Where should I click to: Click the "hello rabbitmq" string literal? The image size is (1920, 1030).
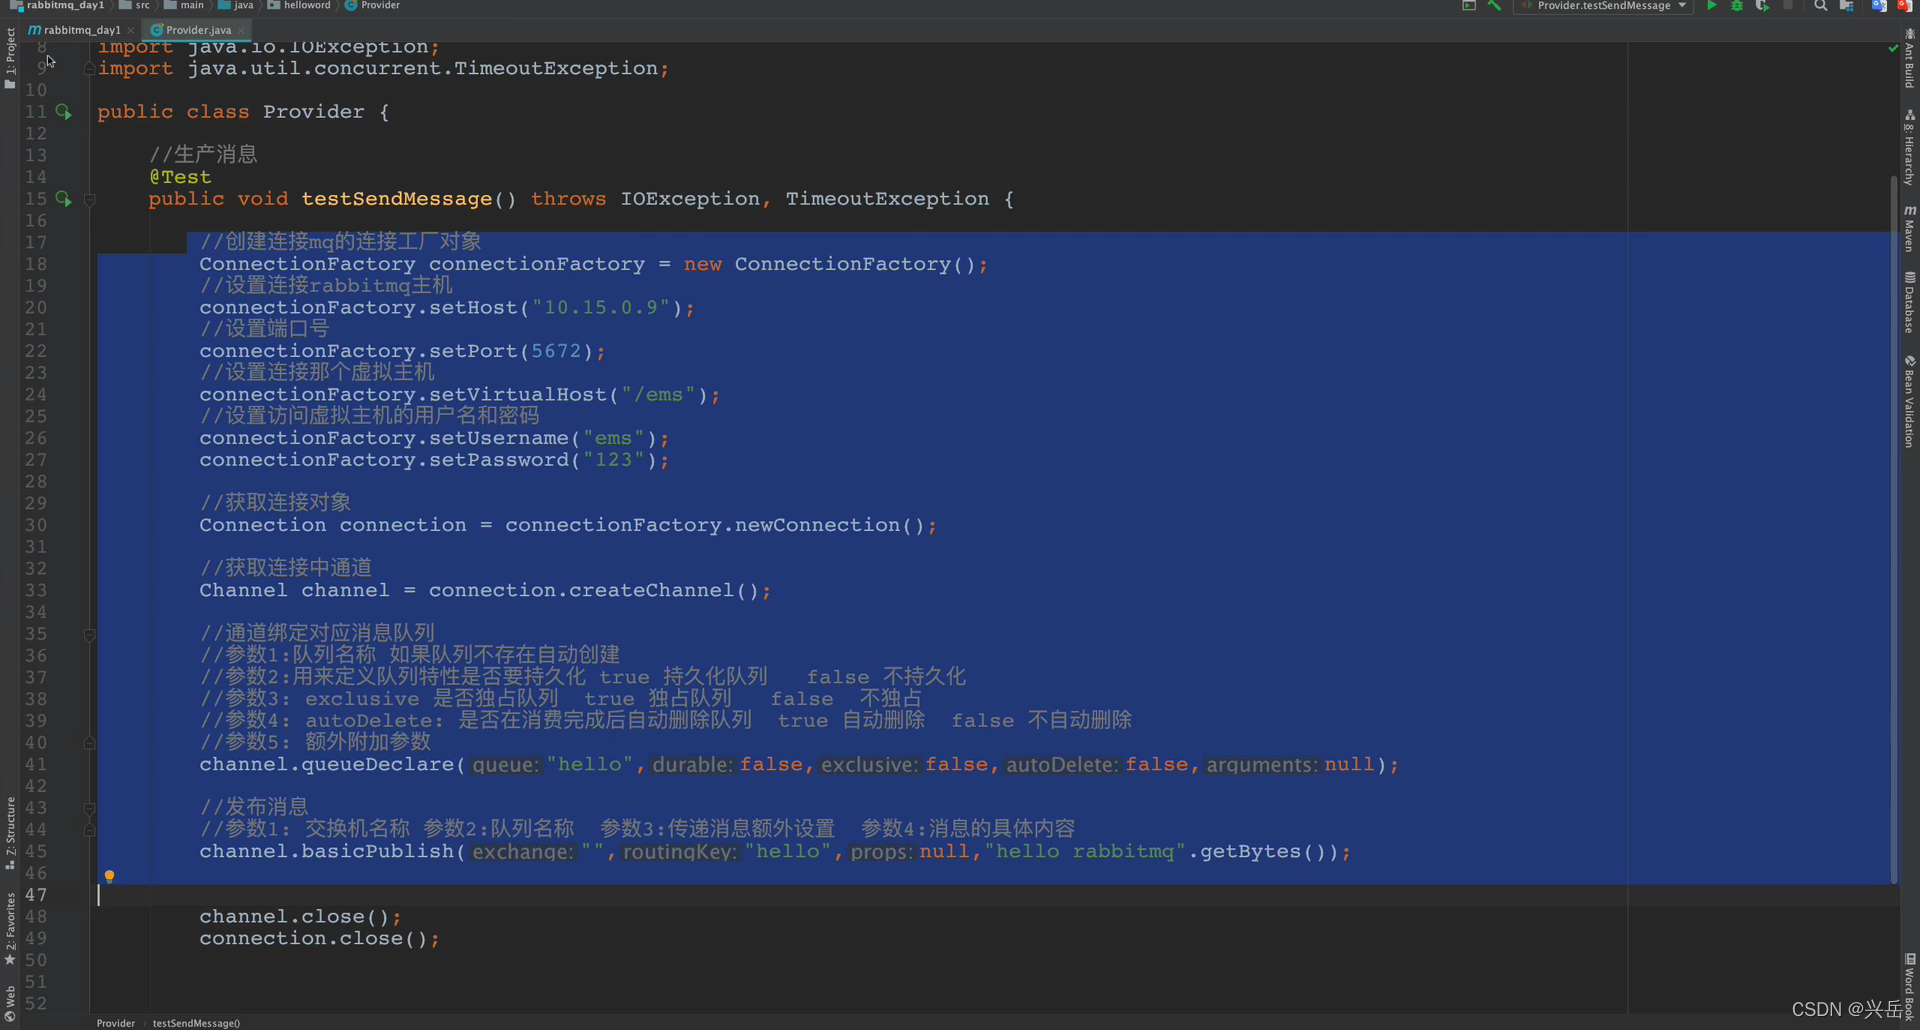tap(1086, 852)
